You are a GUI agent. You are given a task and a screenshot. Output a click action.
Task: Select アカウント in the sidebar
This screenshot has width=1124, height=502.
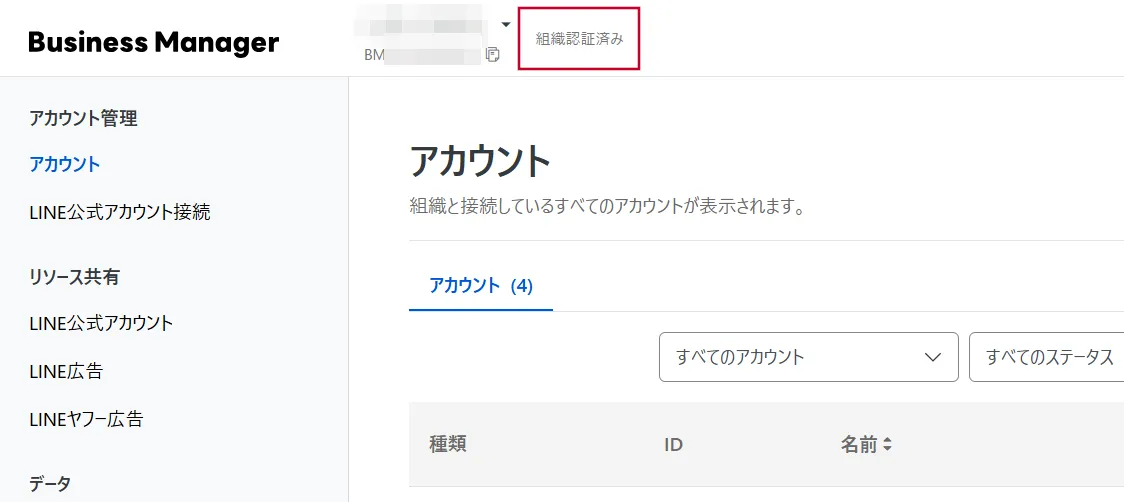click(x=65, y=164)
